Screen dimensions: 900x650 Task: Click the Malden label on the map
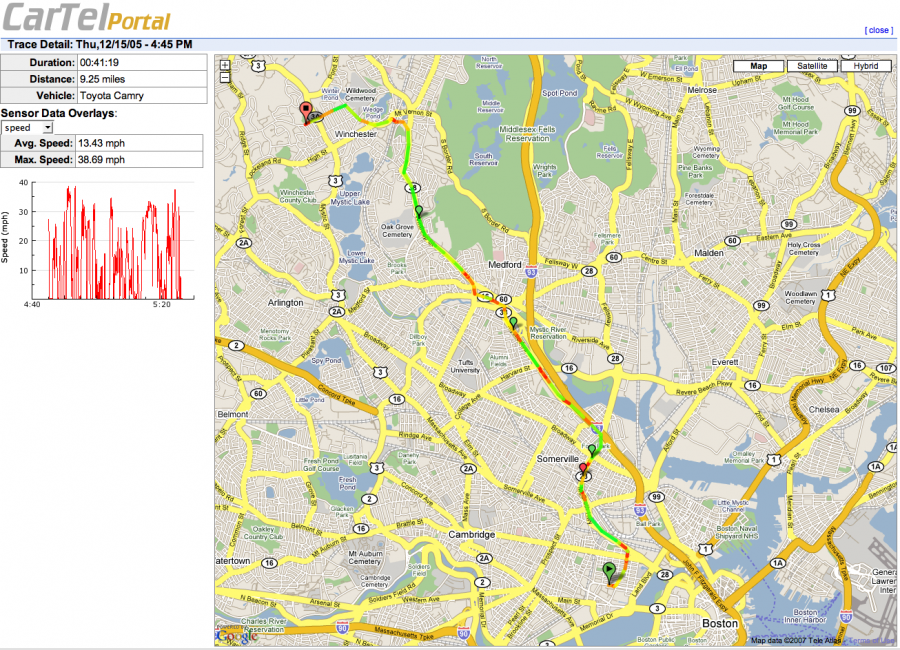[x=709, y=253]
